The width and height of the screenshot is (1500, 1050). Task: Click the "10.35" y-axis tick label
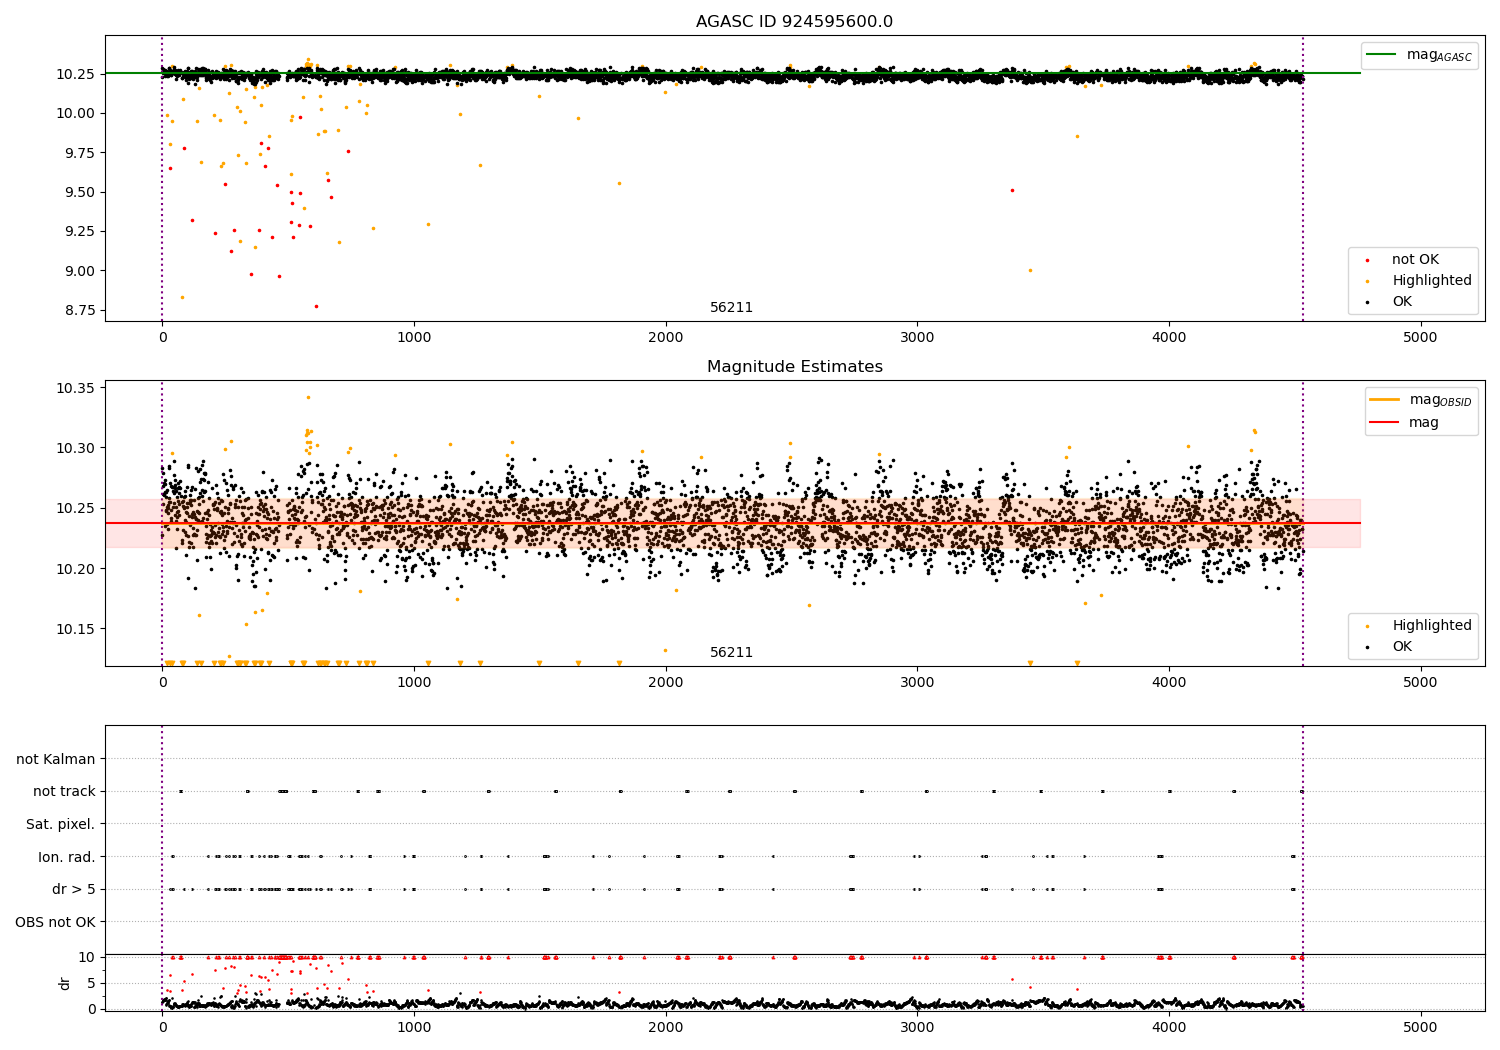[x=76, y=388]
